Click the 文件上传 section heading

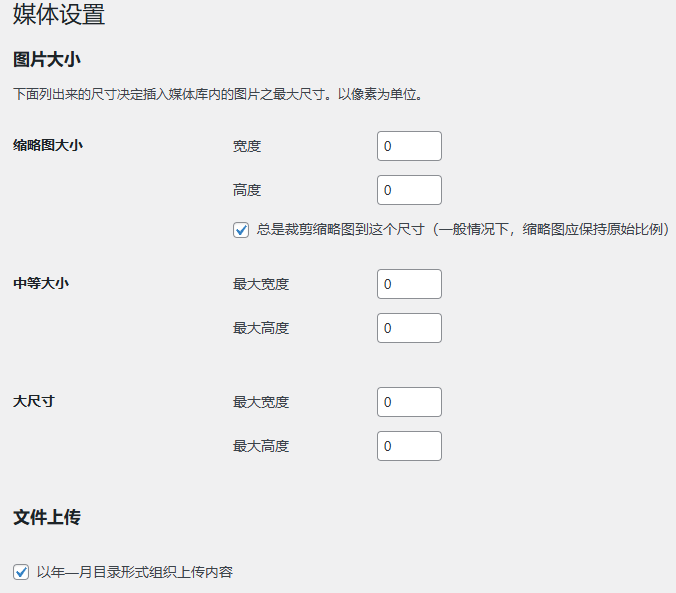click(x=46, y=517)
